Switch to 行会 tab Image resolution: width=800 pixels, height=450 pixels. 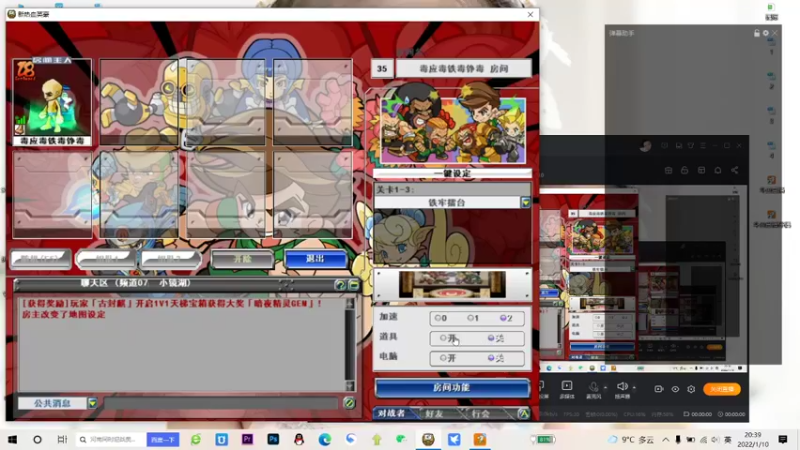(x=481, y=413)
